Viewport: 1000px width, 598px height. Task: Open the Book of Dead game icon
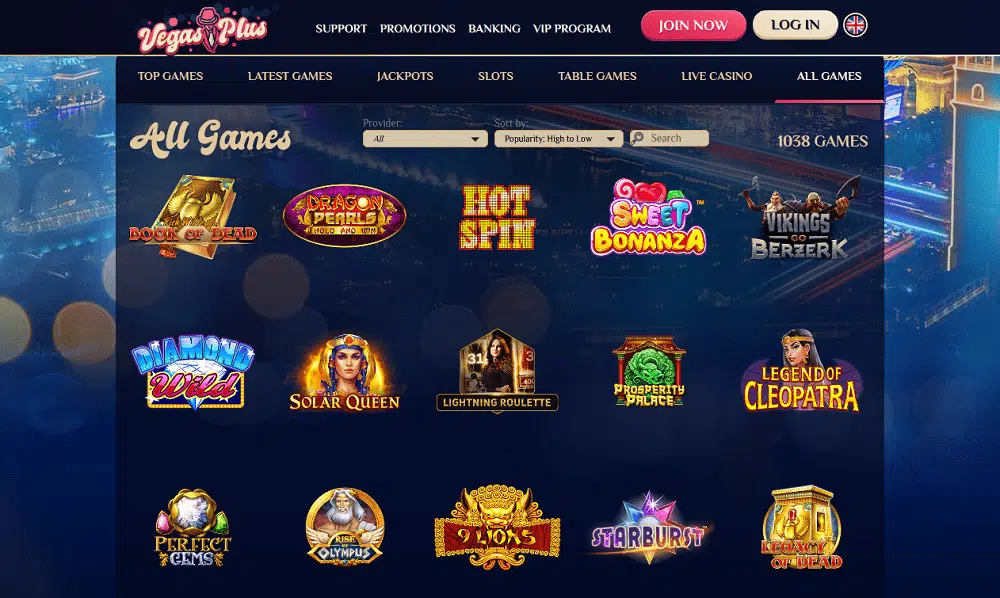pyautogui.click(x=193, y=217)
